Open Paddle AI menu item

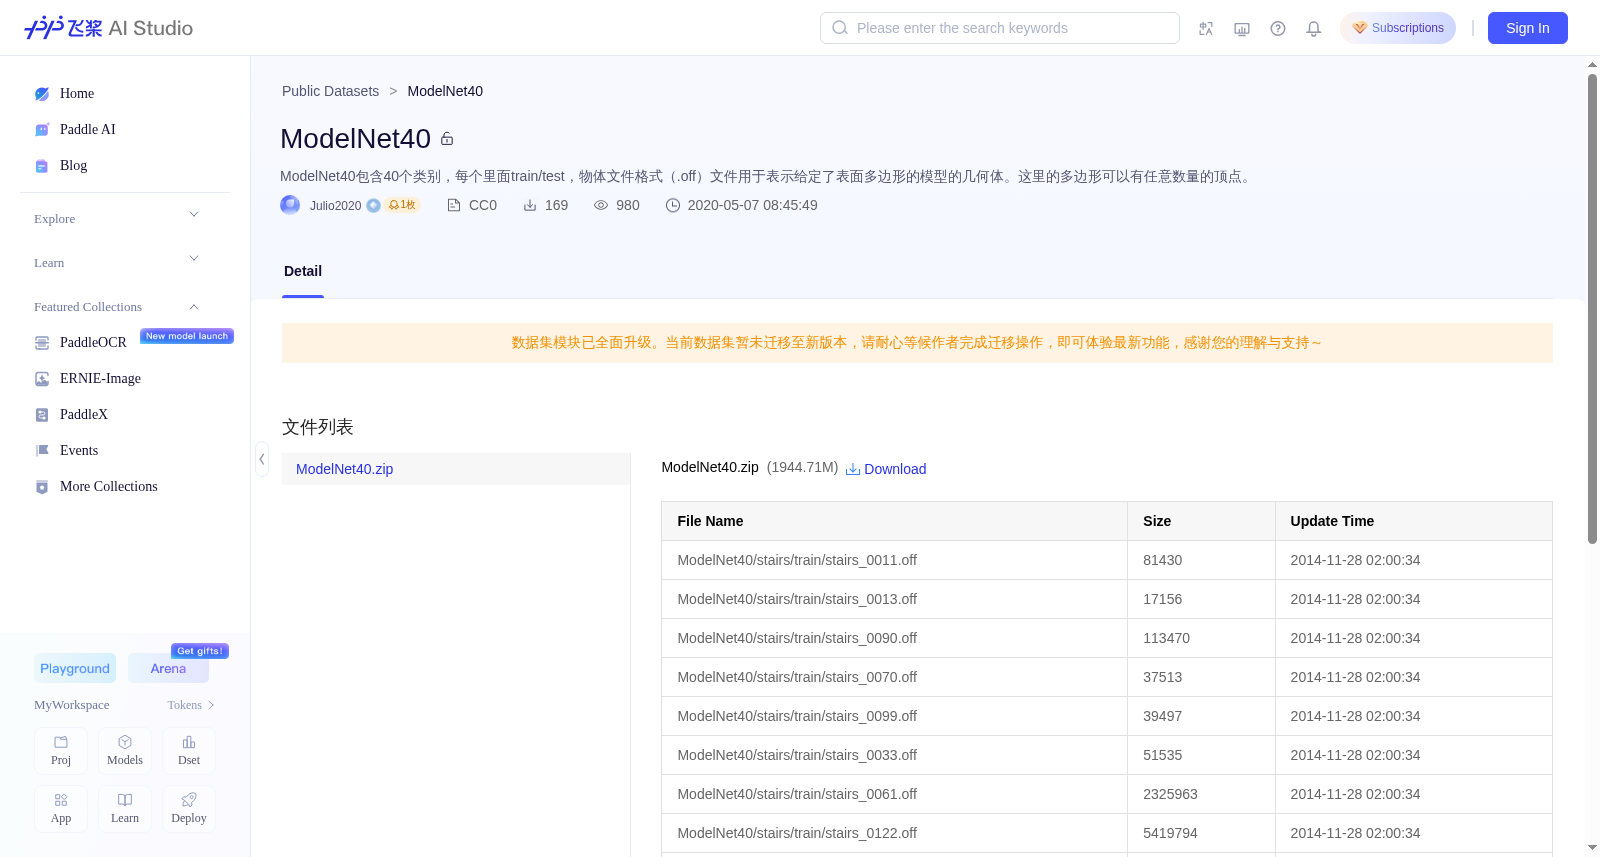tap(88, 130)
